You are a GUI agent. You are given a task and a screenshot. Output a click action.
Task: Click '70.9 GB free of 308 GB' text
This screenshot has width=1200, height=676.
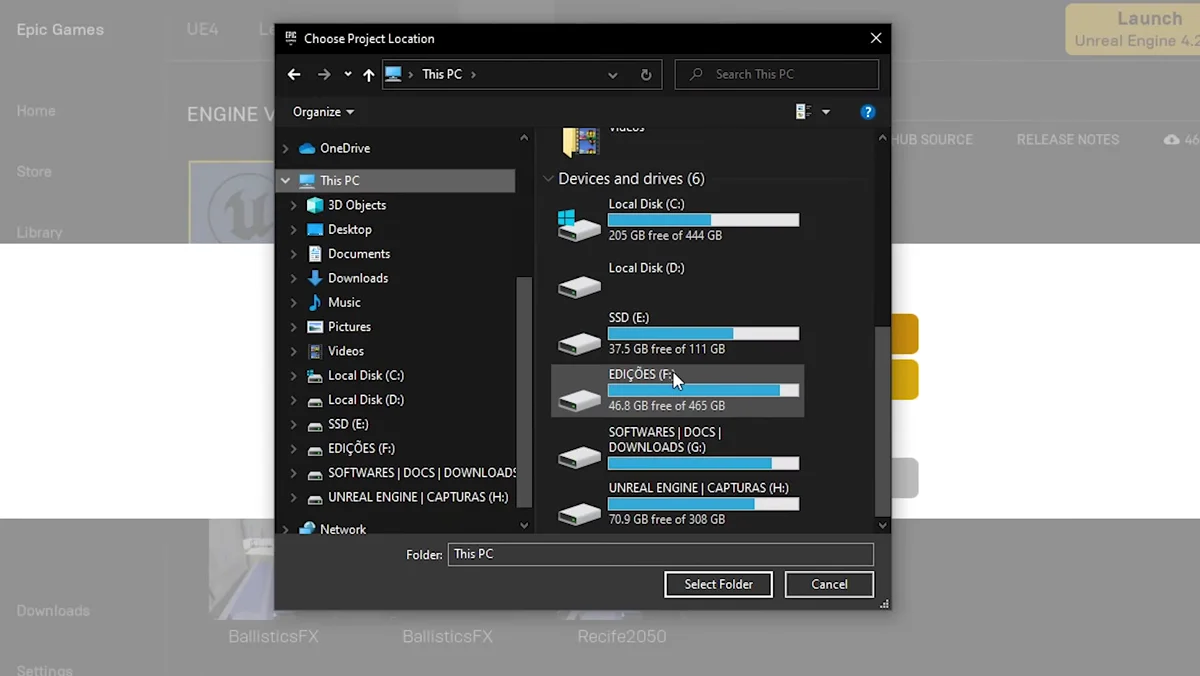tap(666, 520)
